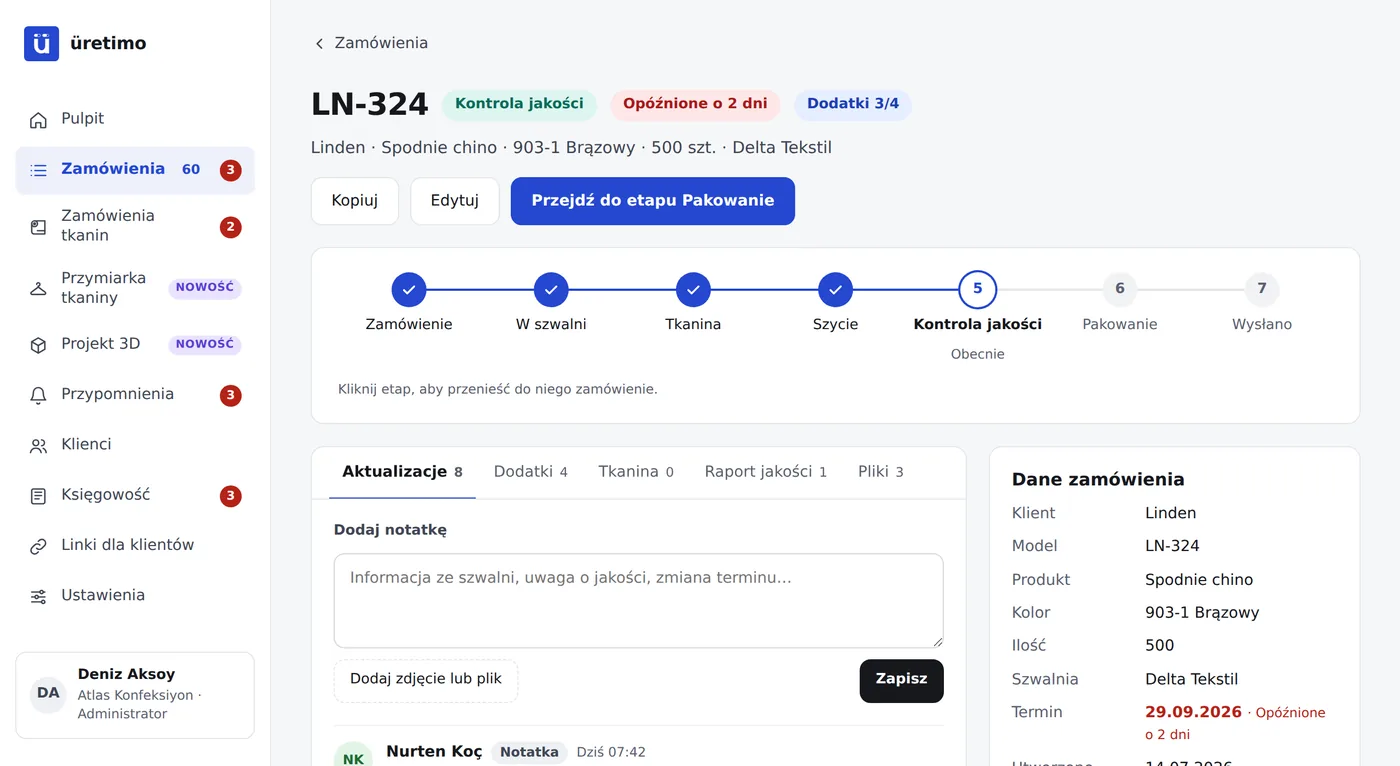
Task: Open Deniz Aksoy profile card
Action: 135,695
